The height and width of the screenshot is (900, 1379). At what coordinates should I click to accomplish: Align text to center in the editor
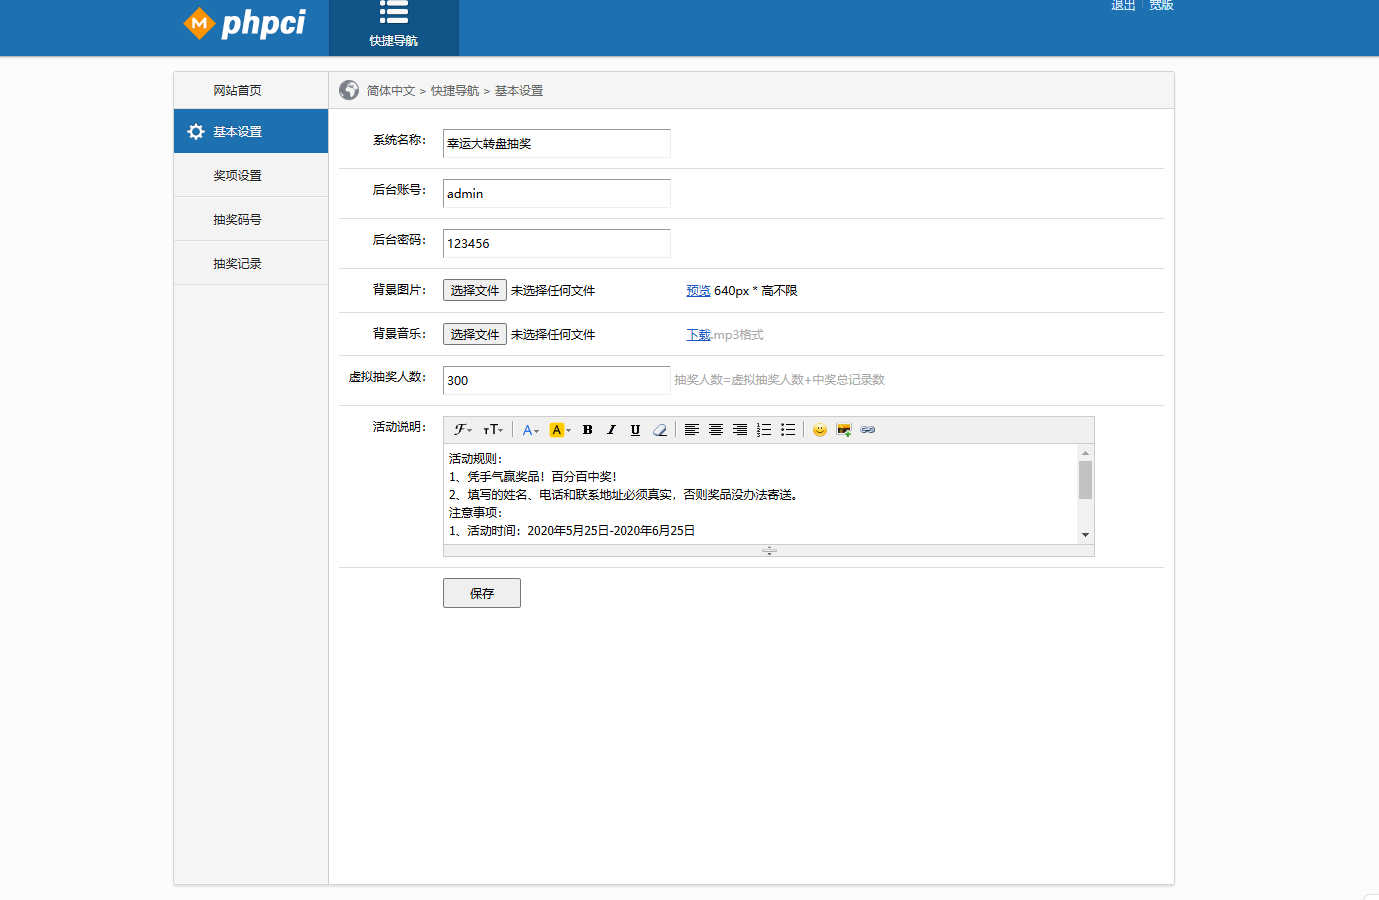click(716, 429)
